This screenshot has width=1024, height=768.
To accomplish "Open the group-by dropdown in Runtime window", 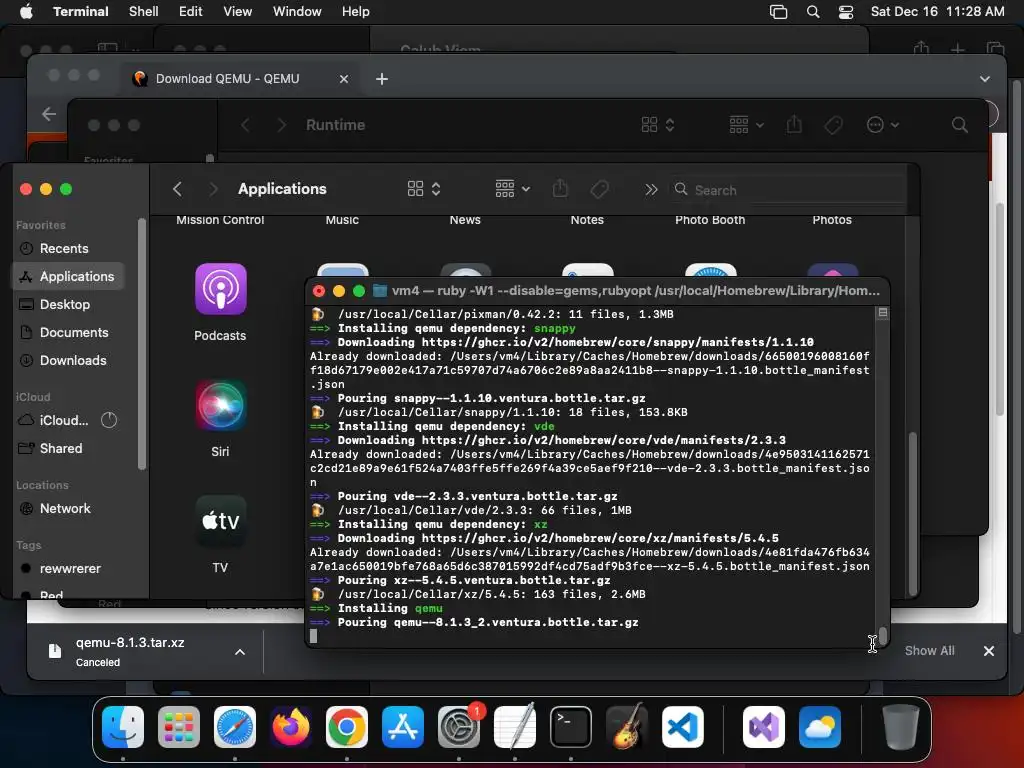I will point(746,125).
